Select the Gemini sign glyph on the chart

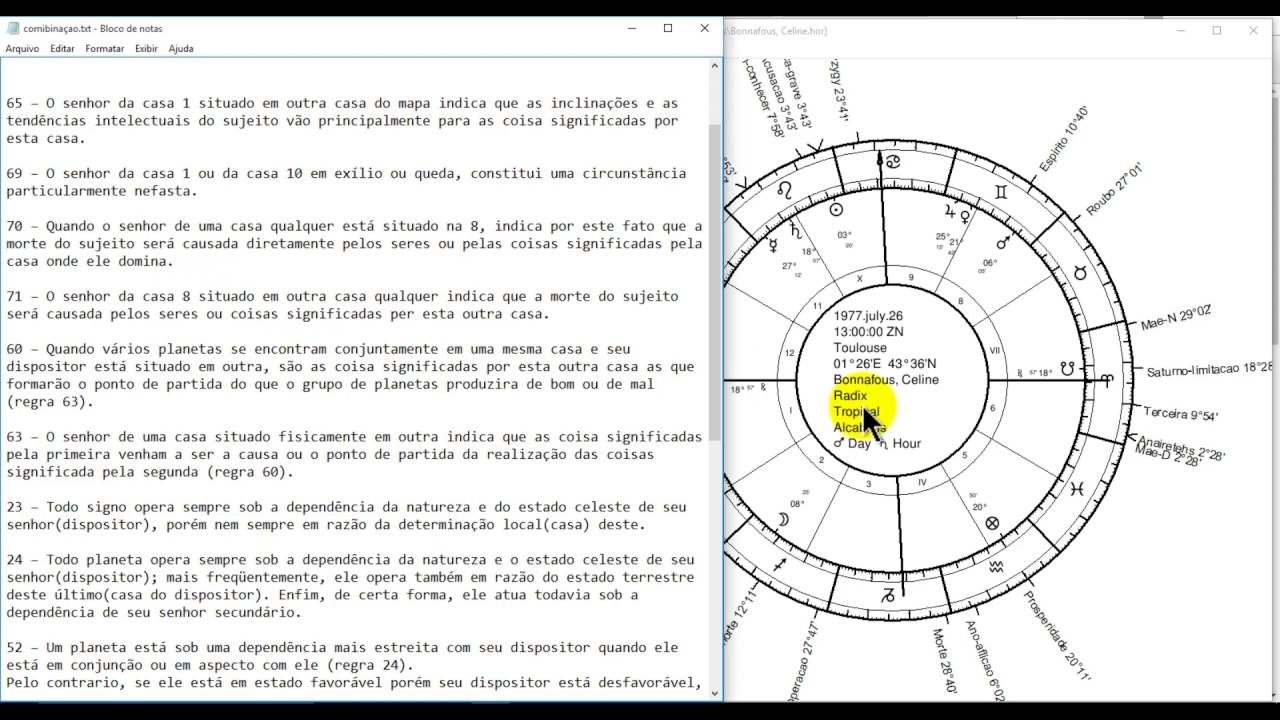coord(1001,191)
